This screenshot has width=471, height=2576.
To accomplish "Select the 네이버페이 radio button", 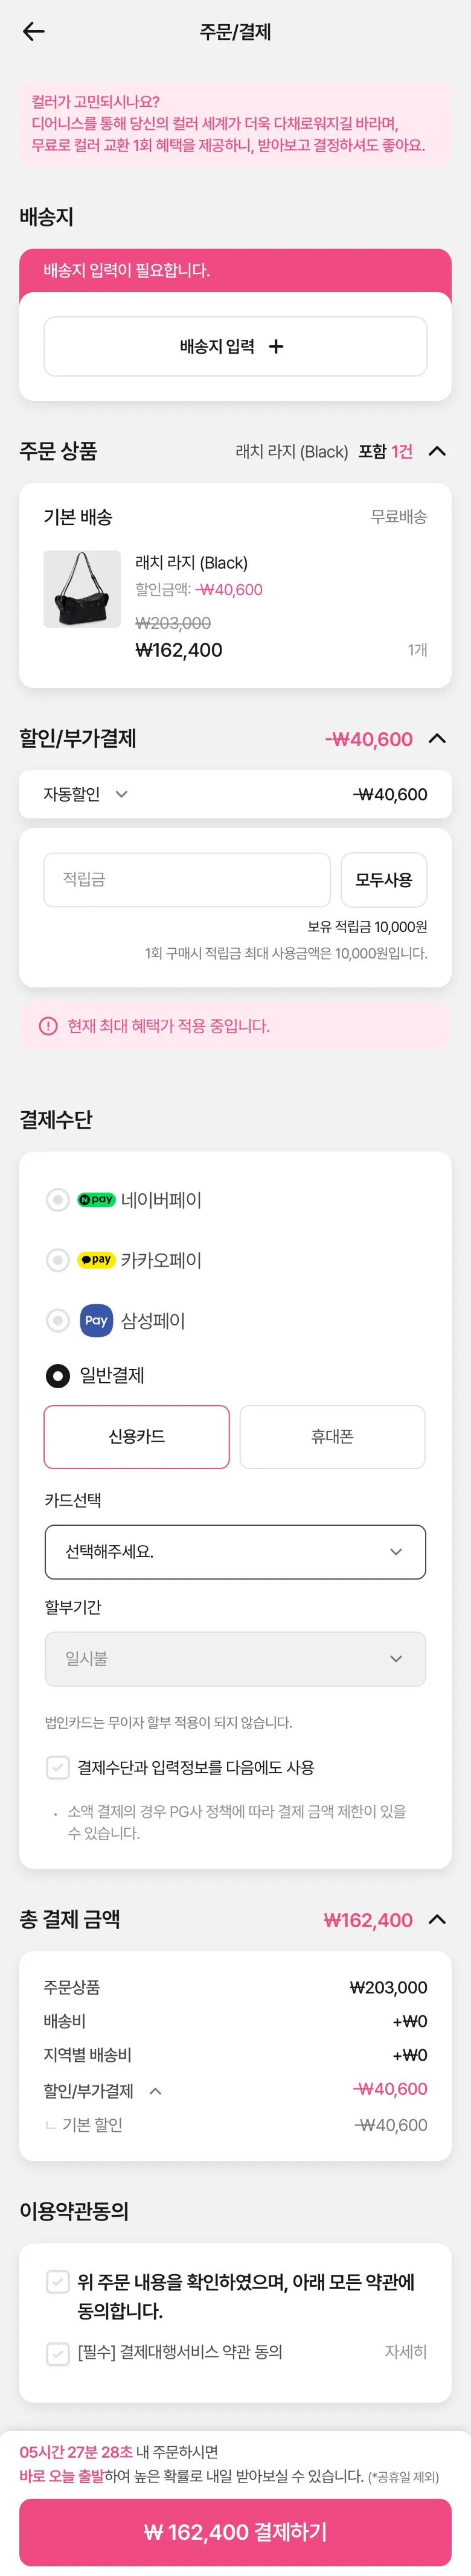I will (58, 1199).
